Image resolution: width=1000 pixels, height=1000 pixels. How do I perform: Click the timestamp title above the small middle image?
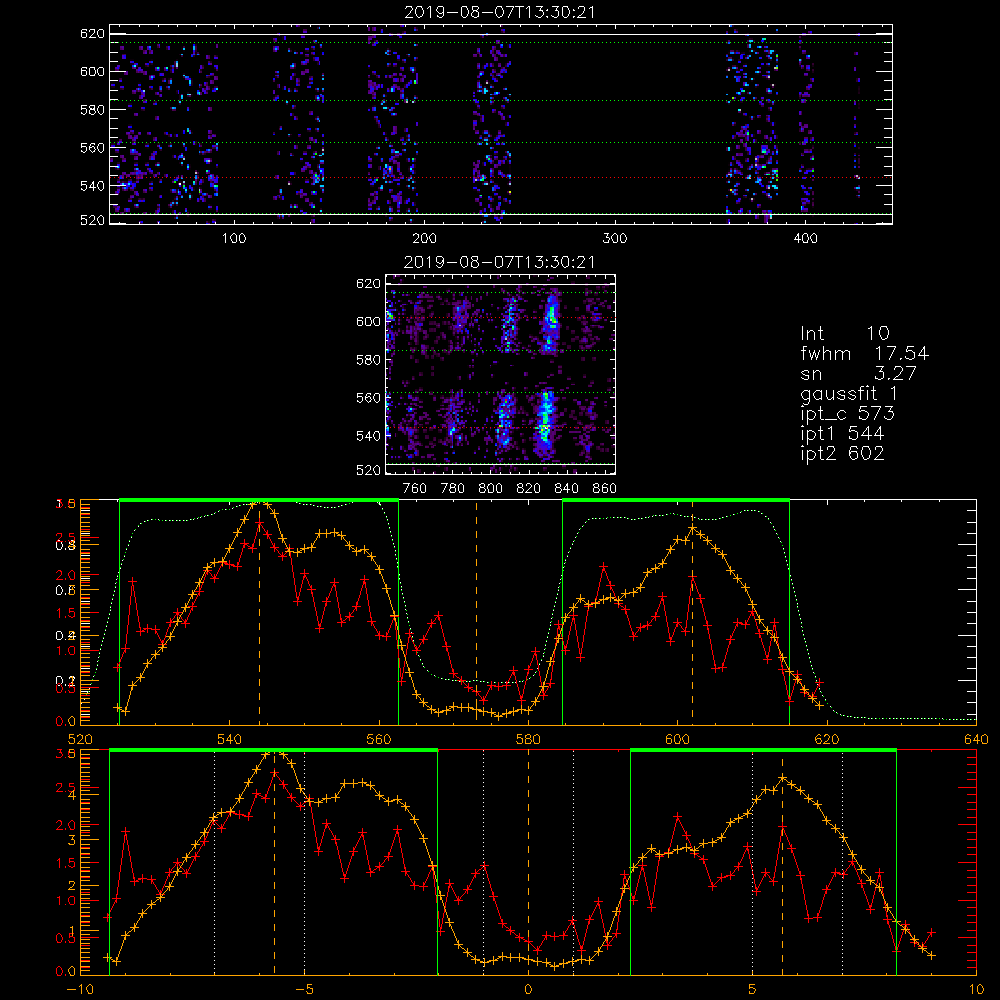[500, 262]
